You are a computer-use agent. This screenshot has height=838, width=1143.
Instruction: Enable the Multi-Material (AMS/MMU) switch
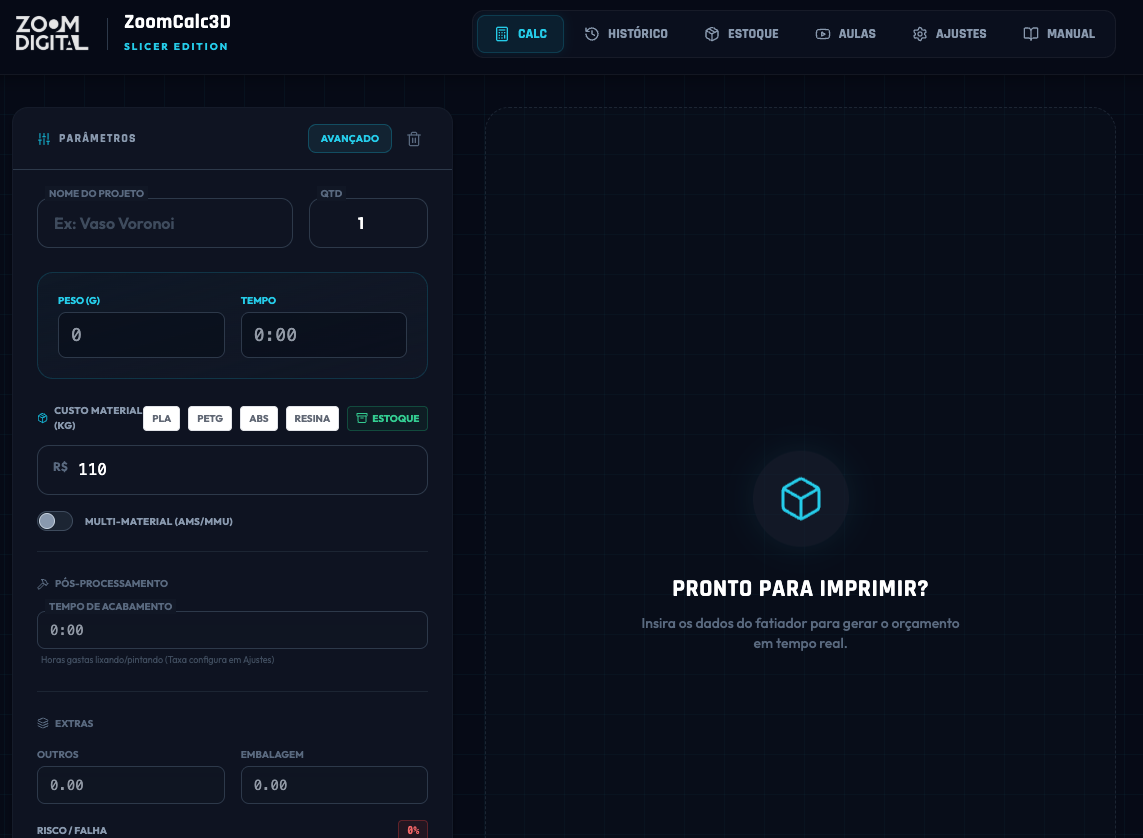55,521
